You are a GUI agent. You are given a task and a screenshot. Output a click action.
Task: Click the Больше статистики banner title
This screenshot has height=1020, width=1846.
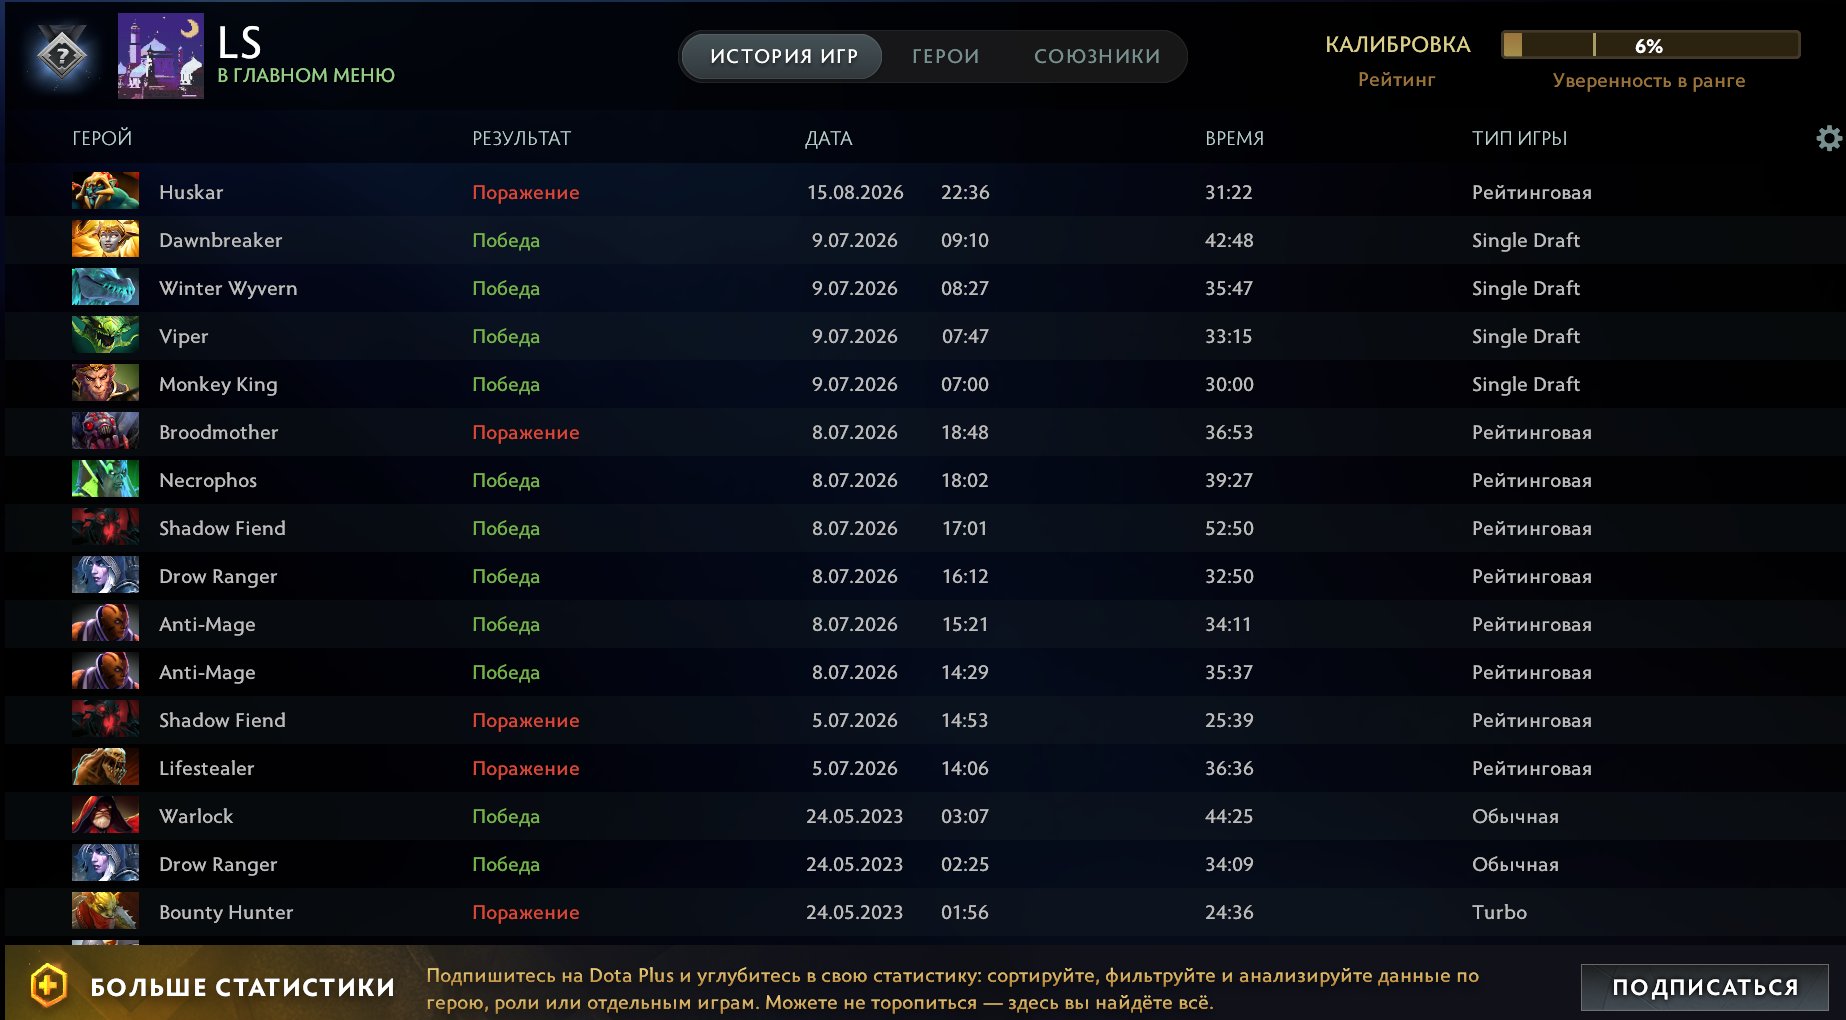click(242, 987)
